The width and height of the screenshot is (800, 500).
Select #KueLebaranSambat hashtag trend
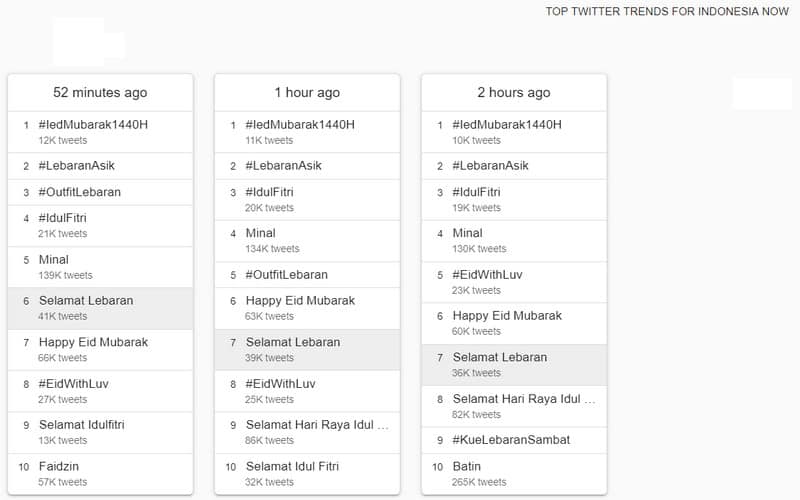(511, 440)
